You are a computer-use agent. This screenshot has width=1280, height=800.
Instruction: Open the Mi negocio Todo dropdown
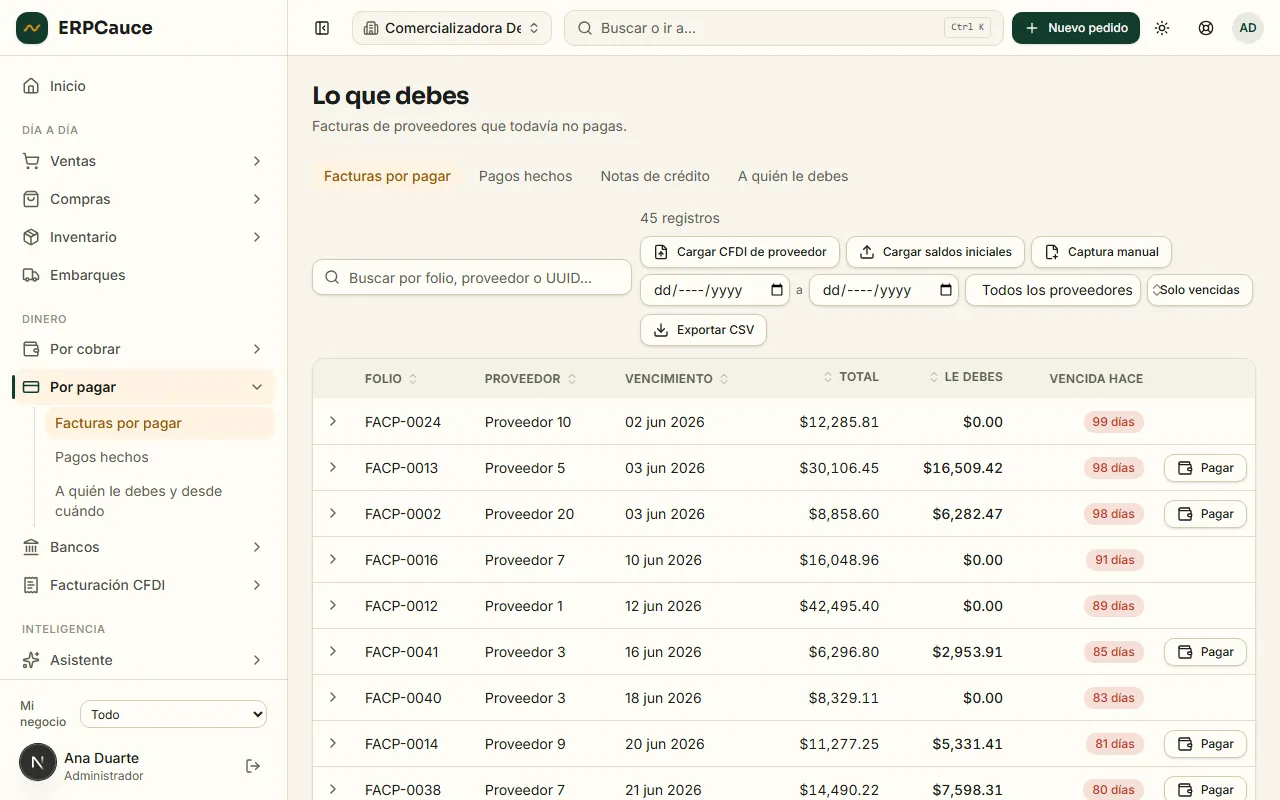click(x=173, y=715)
